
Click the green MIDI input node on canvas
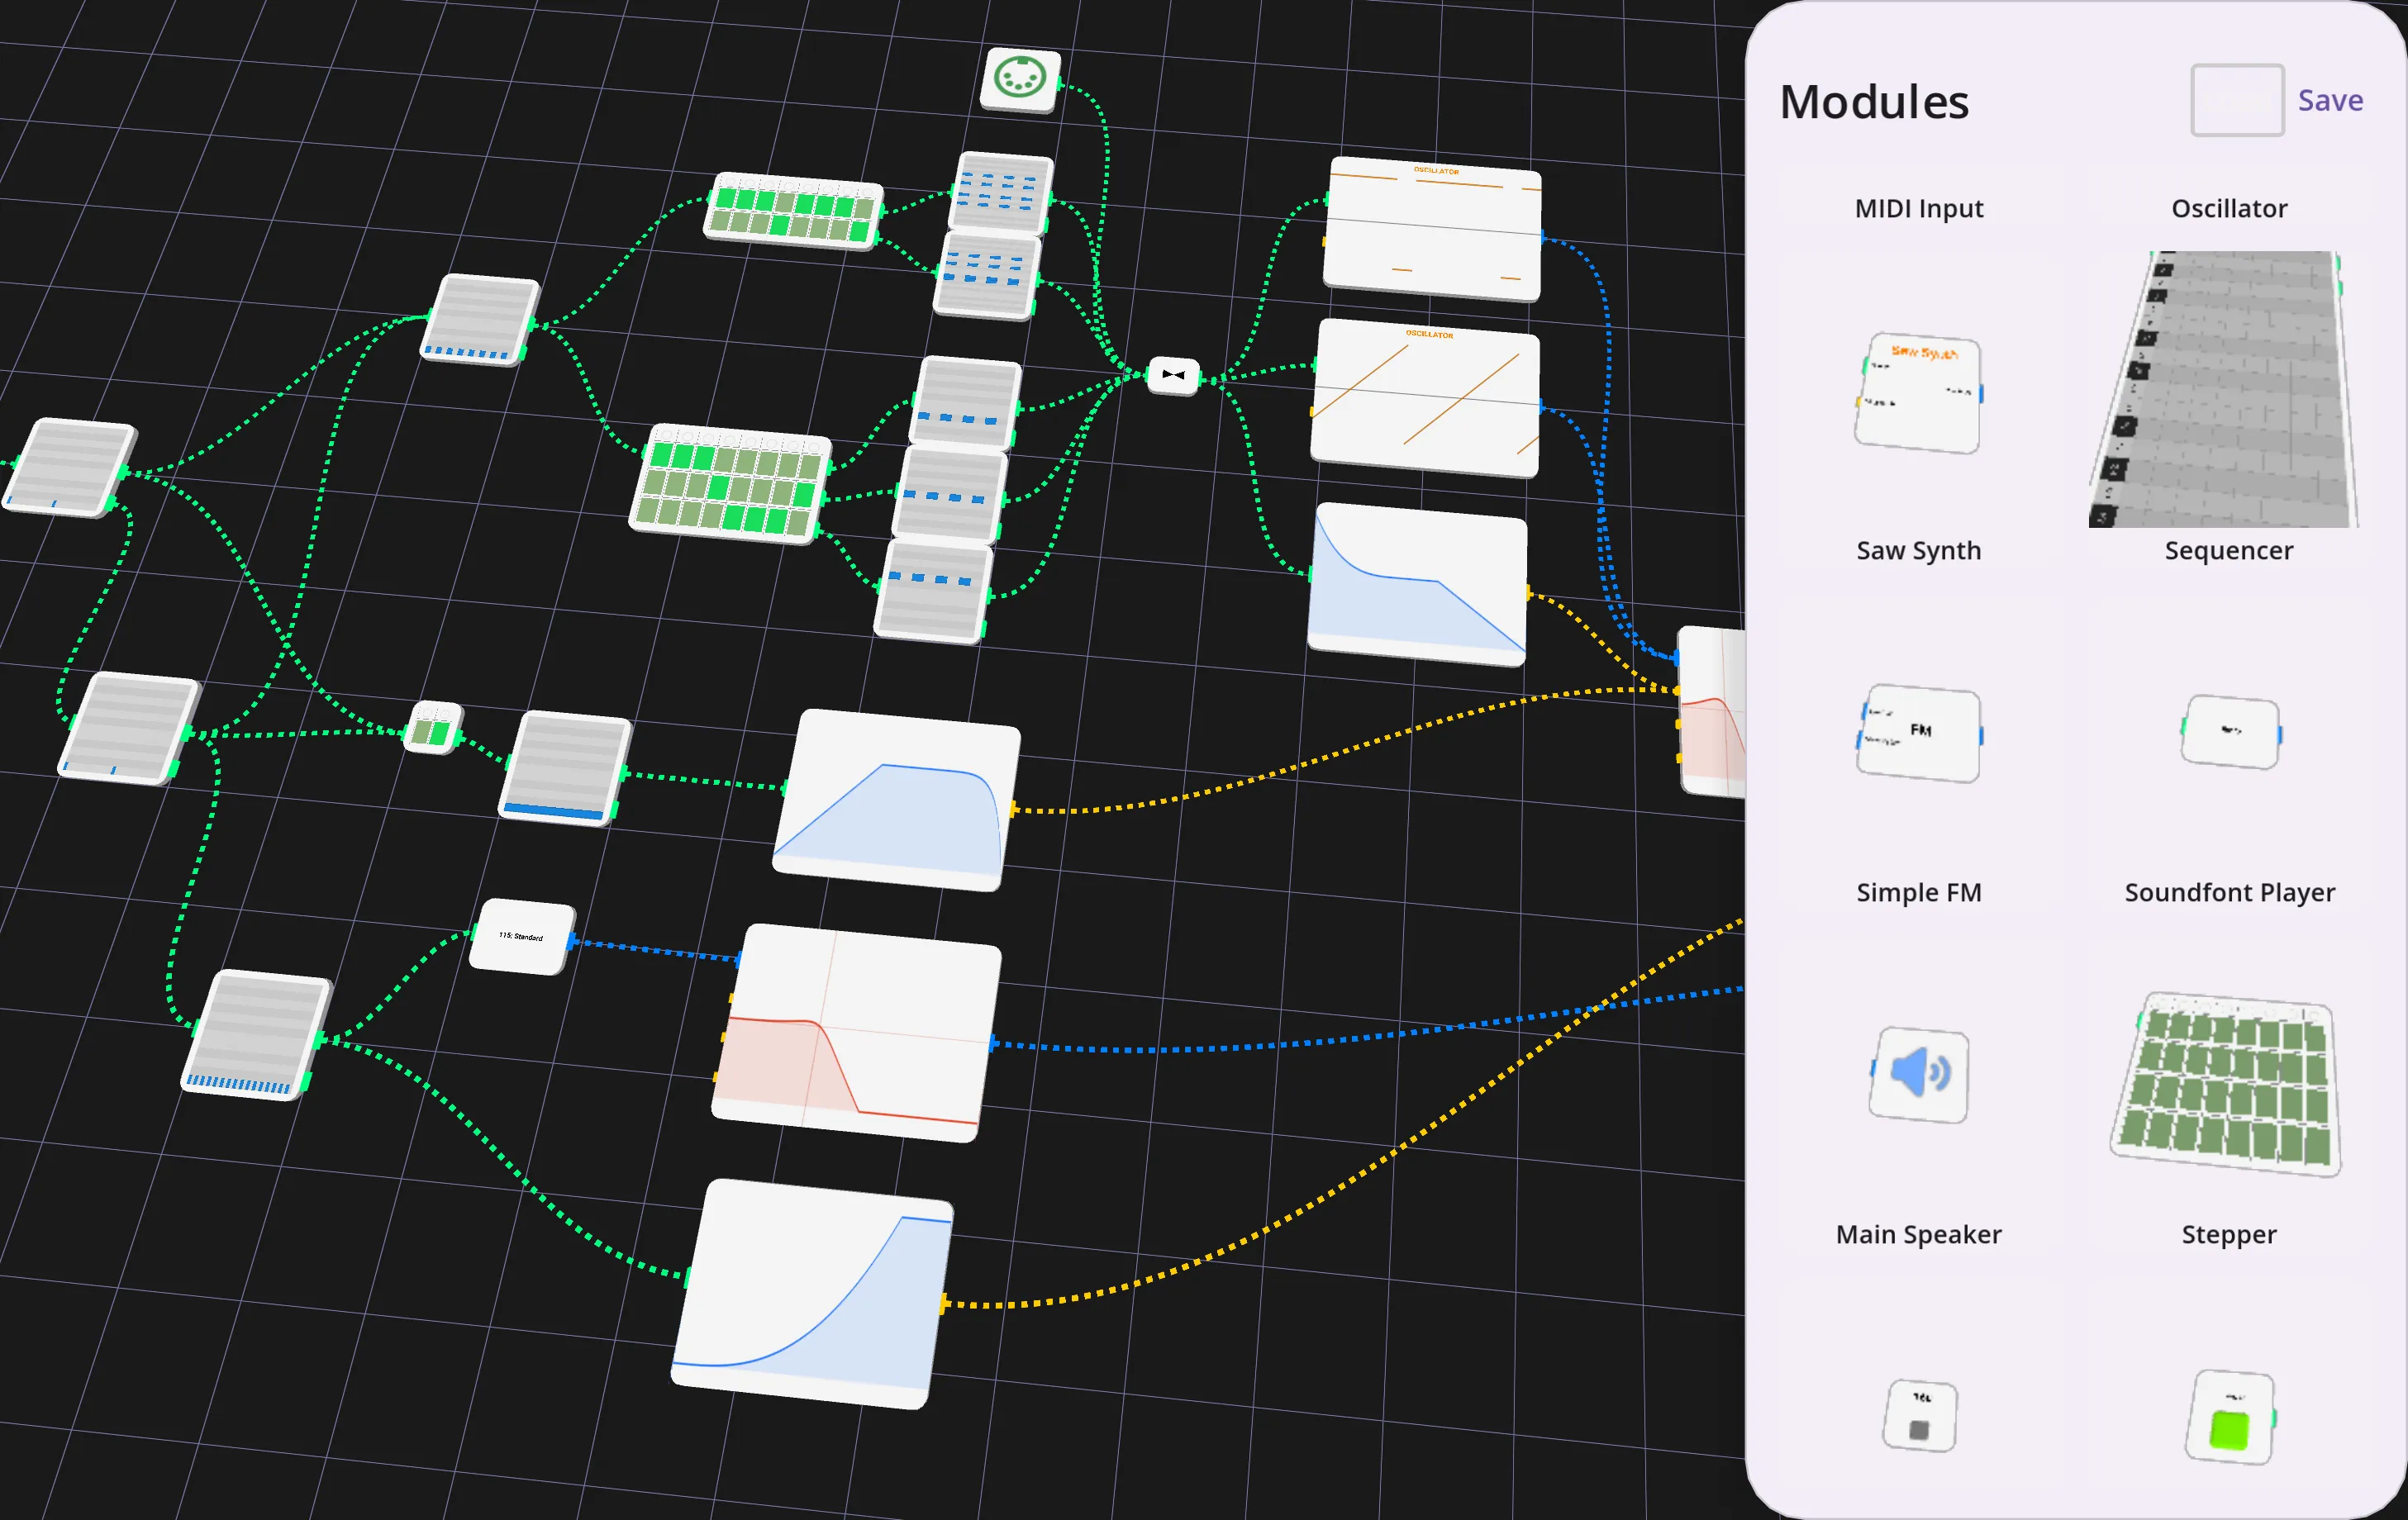1020,78
